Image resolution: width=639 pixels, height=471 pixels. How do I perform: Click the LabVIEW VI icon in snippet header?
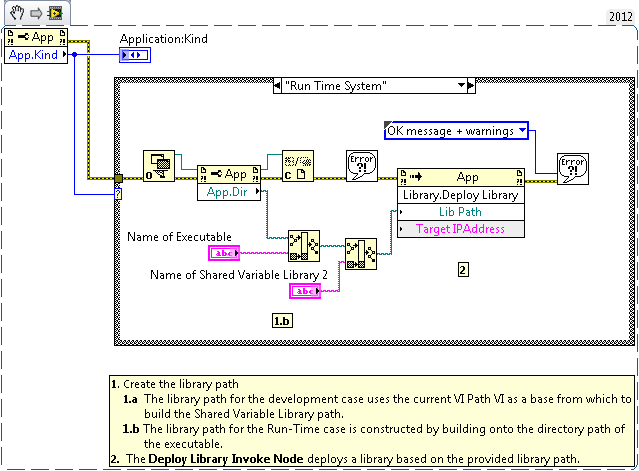pyautogui.click(x=57, y=15)
